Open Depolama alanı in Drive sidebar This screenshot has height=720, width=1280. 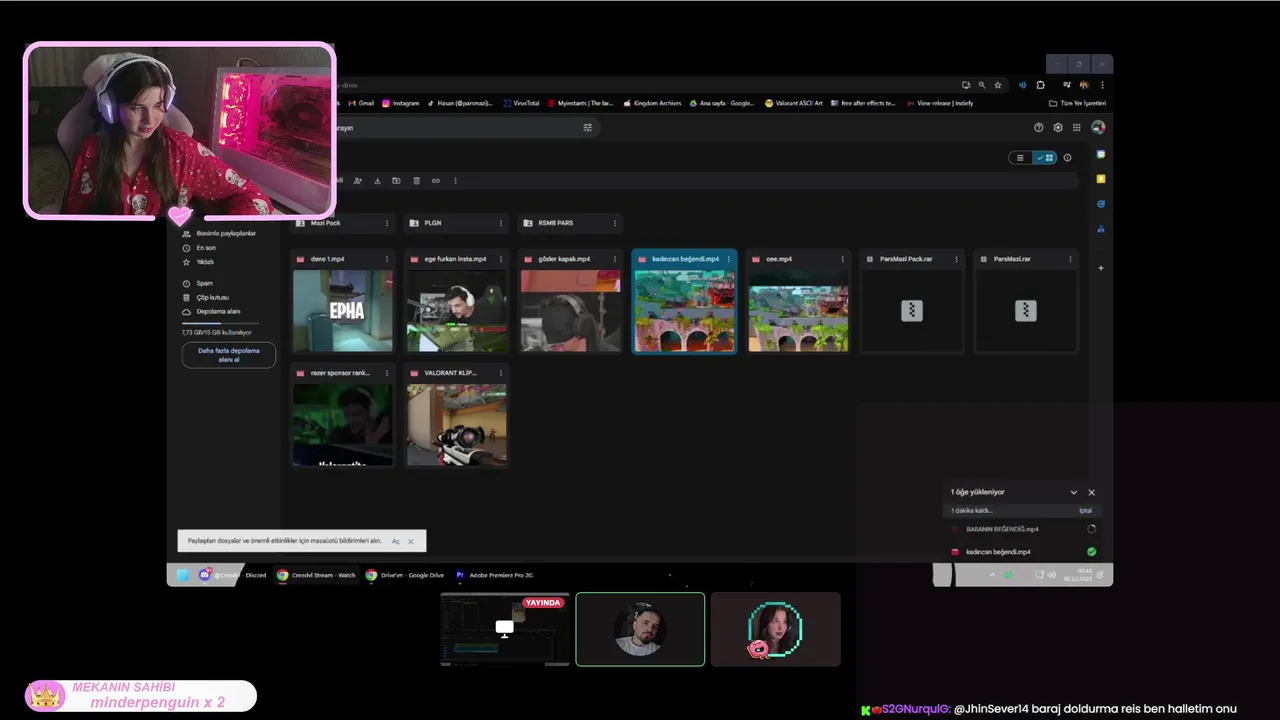(211, 311)
